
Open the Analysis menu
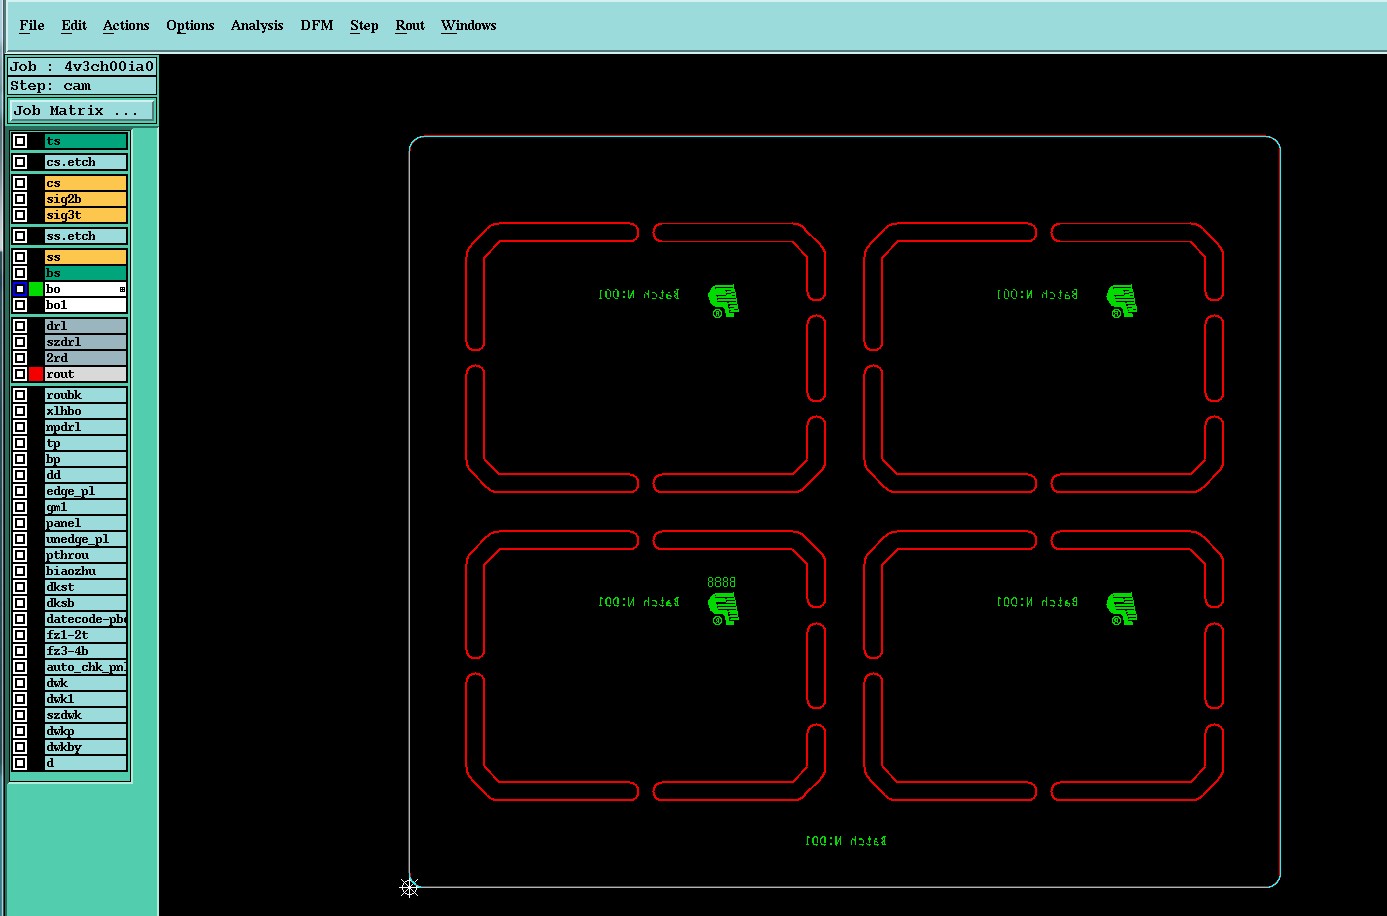[257, 25]
